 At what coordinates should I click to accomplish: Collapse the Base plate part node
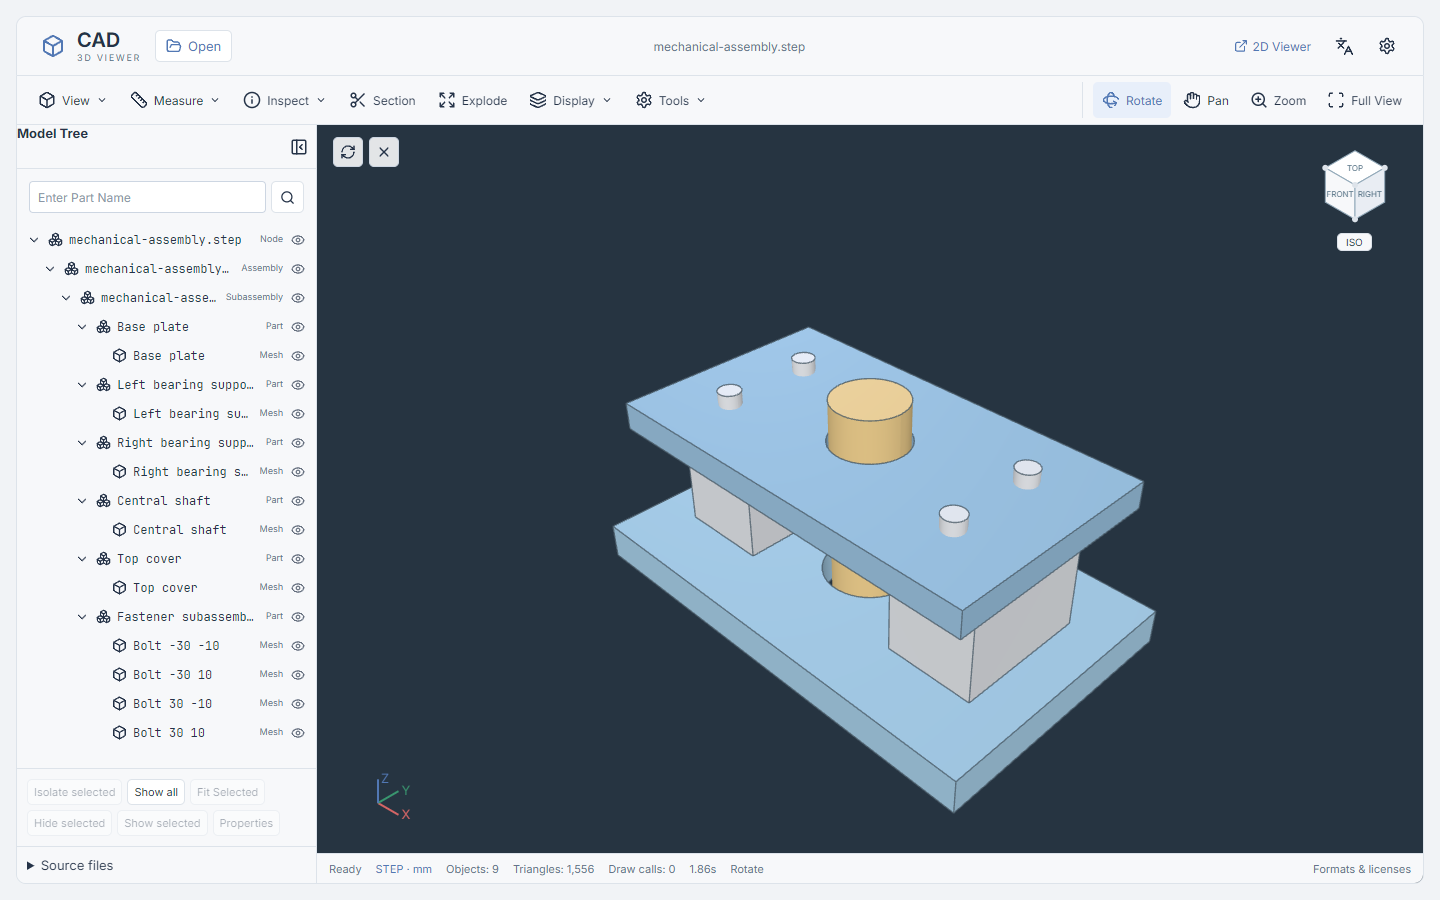pyautogui.click(x=82, y=327)
